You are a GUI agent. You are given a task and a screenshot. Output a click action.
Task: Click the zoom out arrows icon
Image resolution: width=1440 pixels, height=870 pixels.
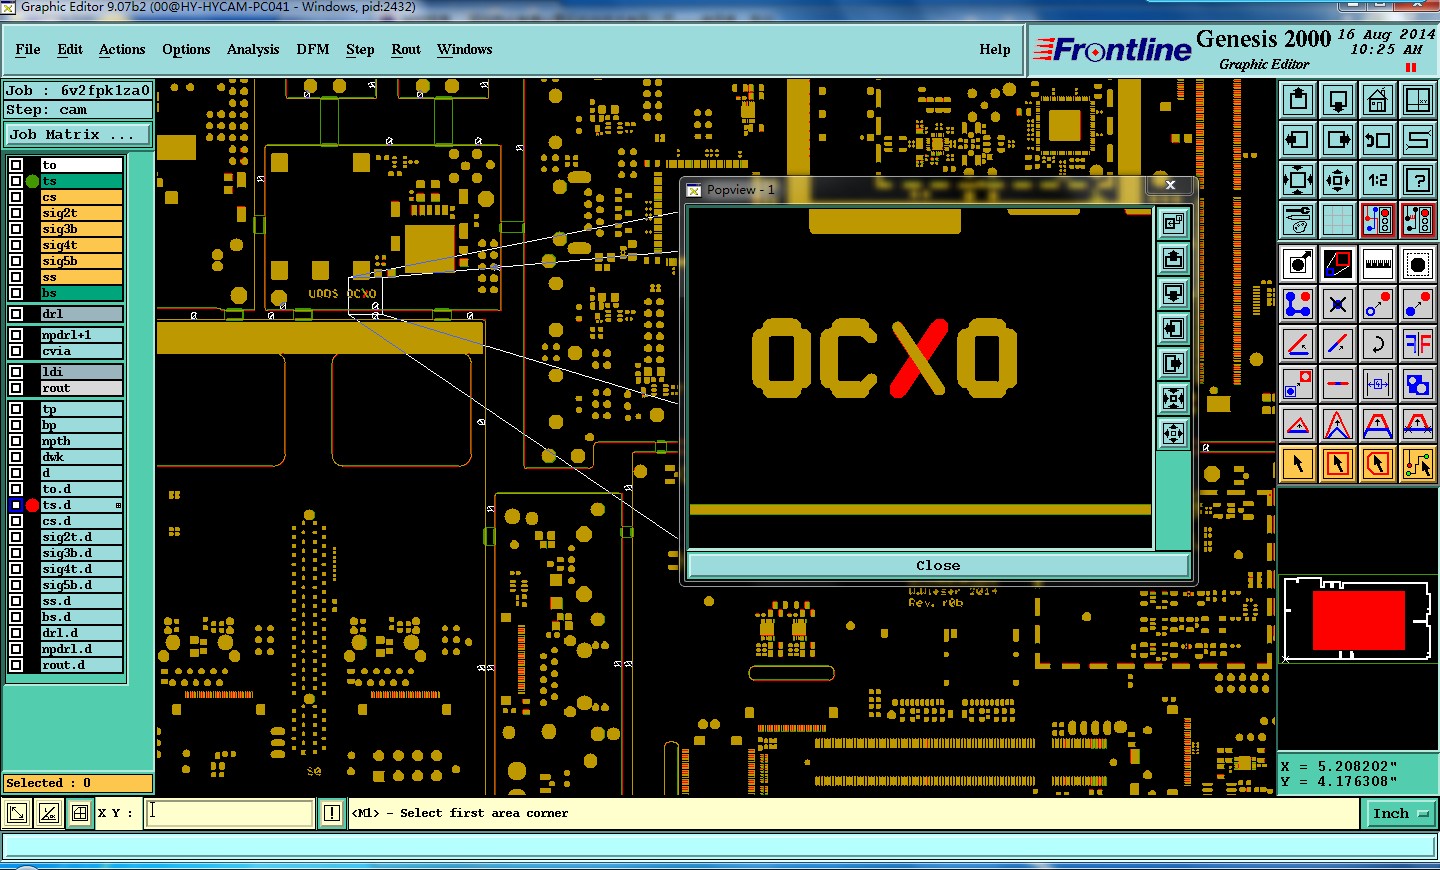(x=1338, y=179)
